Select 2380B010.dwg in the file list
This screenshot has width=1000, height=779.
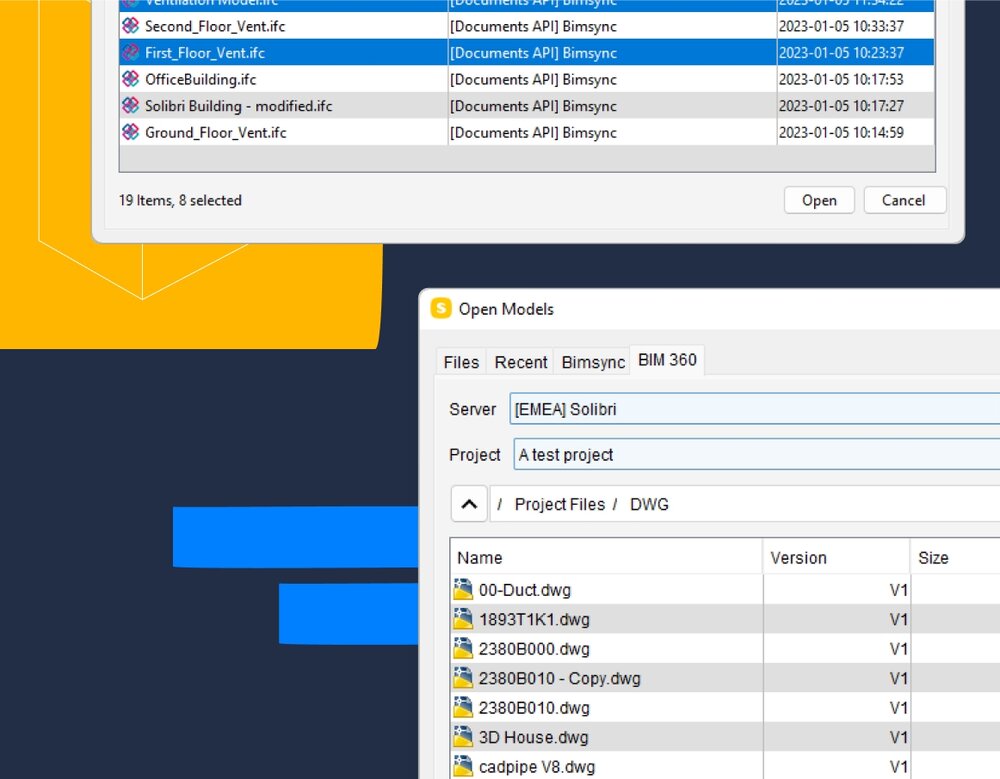tap(725, 707)
